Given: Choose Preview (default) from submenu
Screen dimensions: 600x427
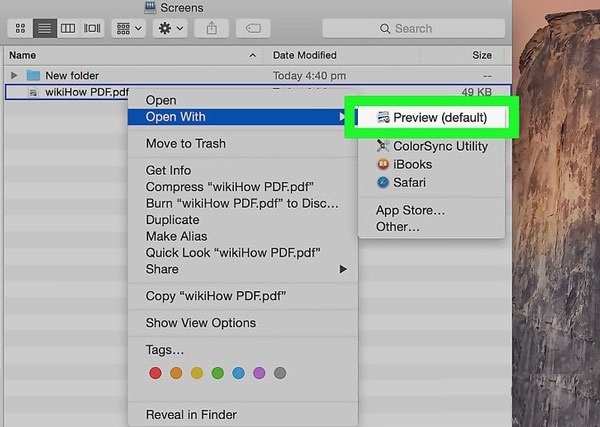Looking at the screenshot, I should tap(439, 118).
